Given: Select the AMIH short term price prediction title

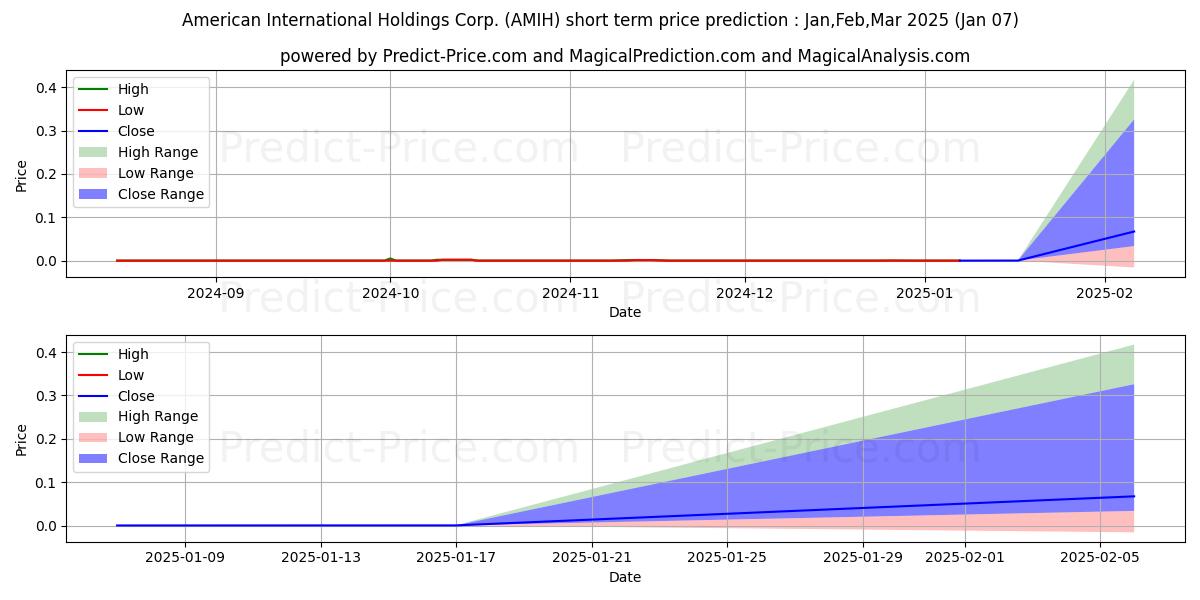Looking at the screenshot, I should (x=600, y=20).
